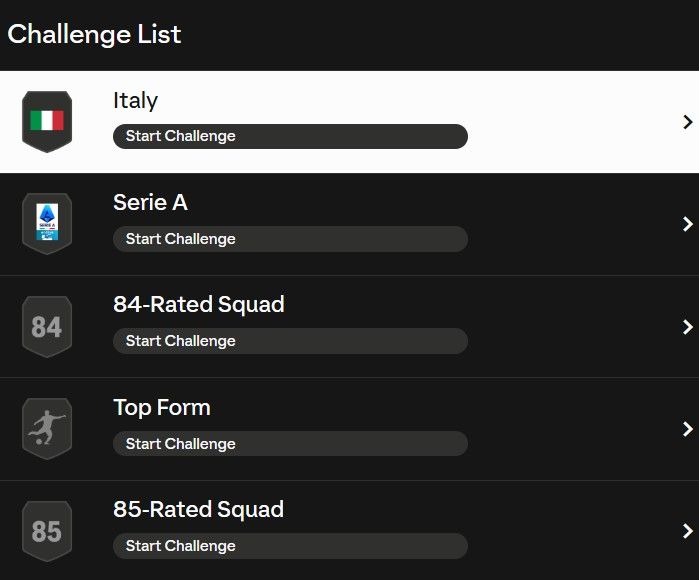Click the chevron beside 84-Rated Squad

(687, 327)
